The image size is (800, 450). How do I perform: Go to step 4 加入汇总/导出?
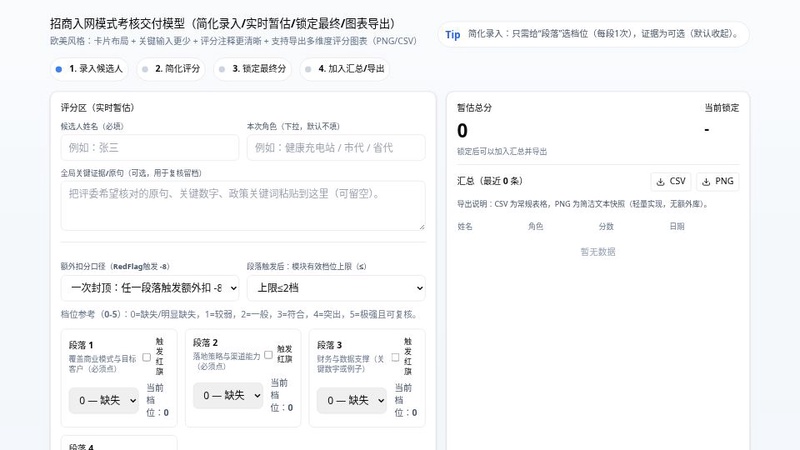pyautogui.click(x=344, y=69)
